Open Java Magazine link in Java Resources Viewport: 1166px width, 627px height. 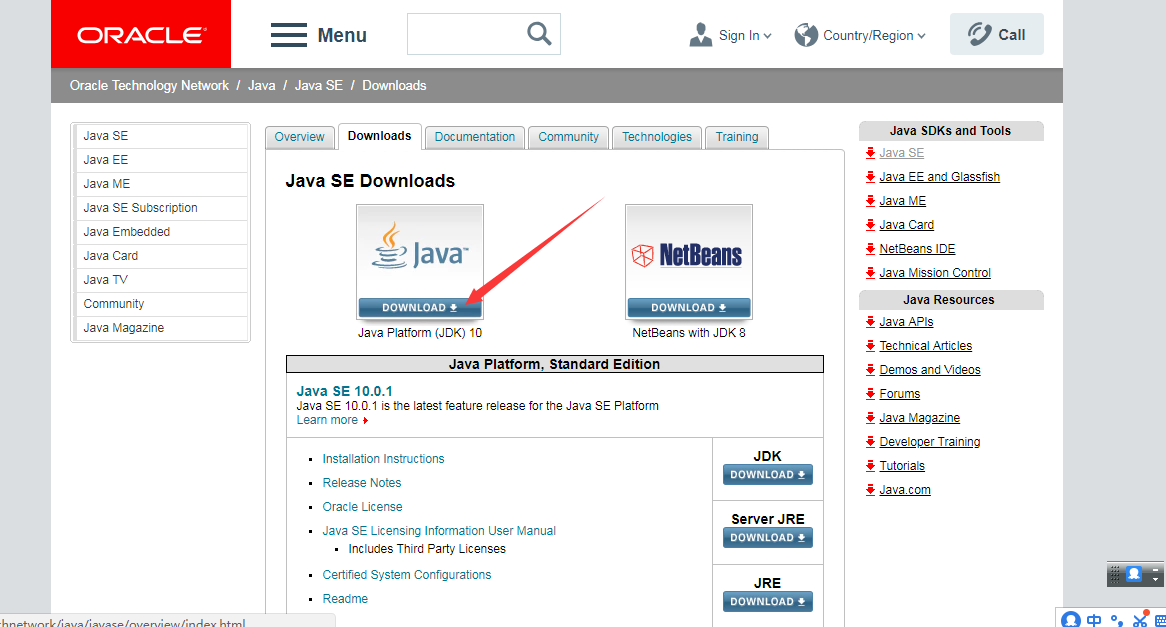[919, 418]
